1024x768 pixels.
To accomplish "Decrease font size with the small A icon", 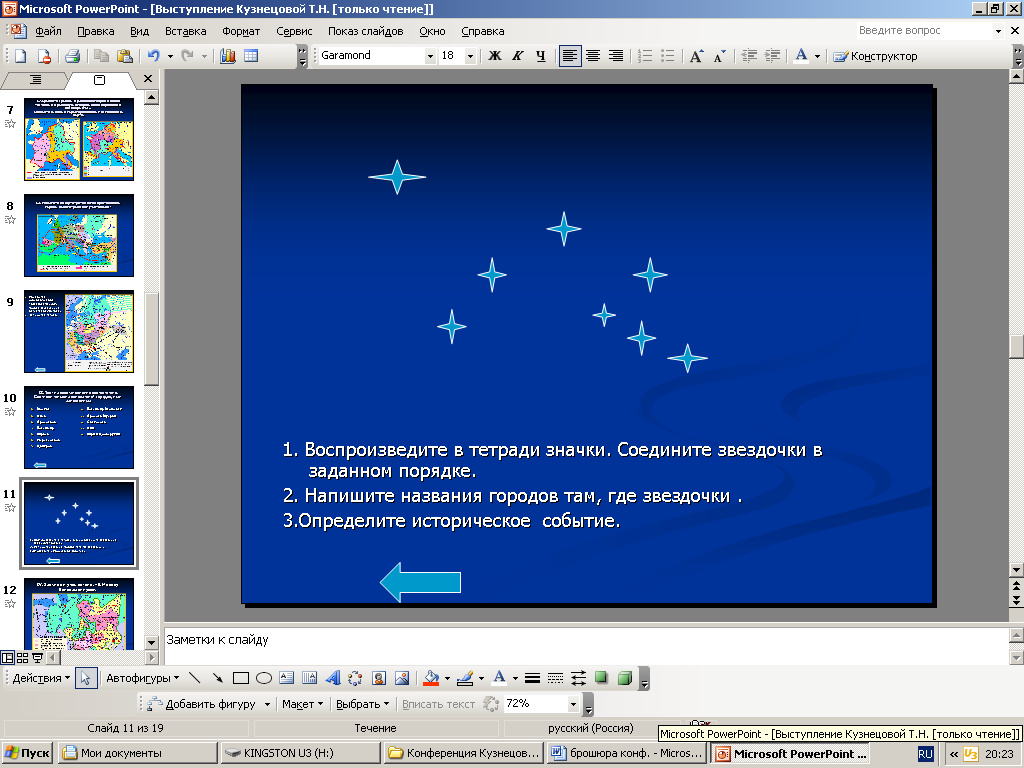I will [x=719, y=56].
